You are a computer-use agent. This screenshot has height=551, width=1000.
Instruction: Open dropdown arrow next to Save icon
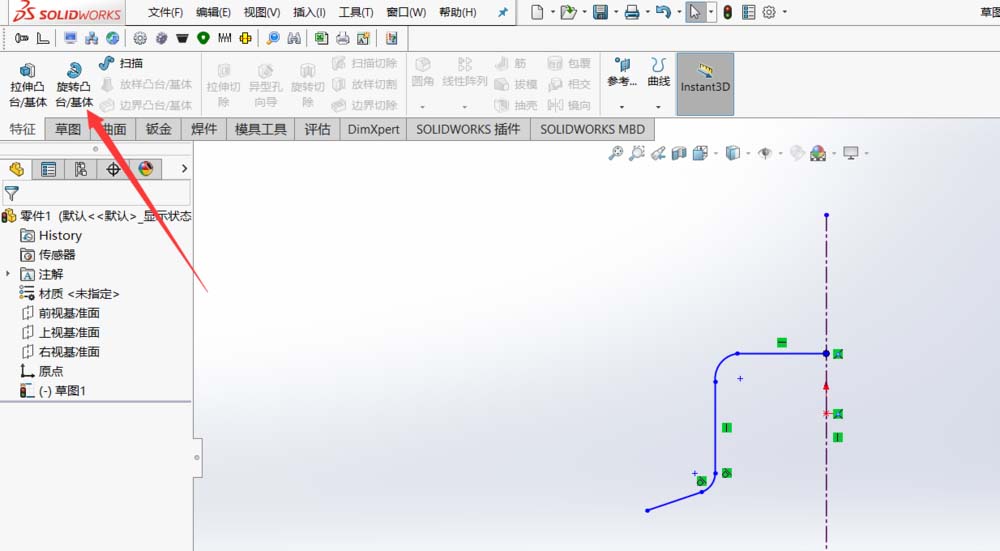pyautogui.click(x=615, y=12)
